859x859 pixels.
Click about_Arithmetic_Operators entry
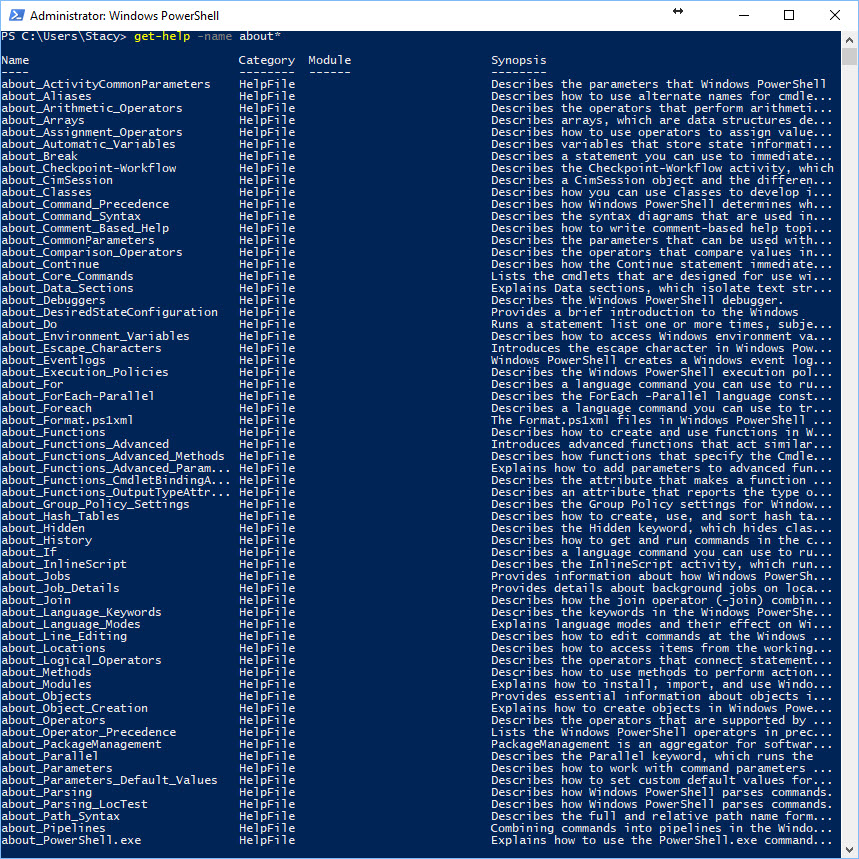click(x=91, y=108)
